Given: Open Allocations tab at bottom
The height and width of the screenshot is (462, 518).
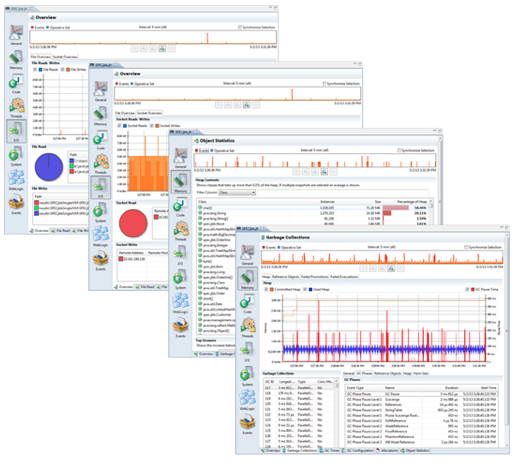Looking at the screenshot, I should (387, 450).
